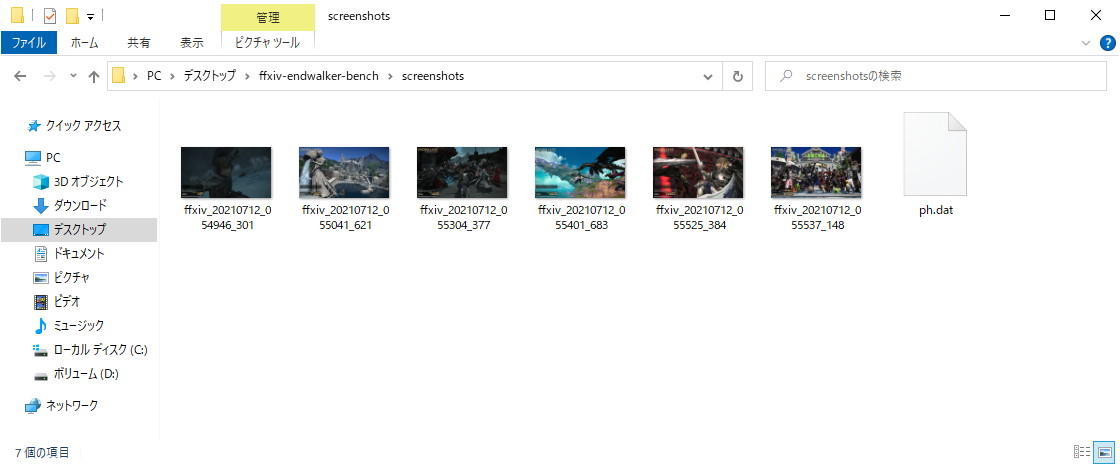
Task: Open the ピクチャ ツール tab
Action: click(268, 43)
